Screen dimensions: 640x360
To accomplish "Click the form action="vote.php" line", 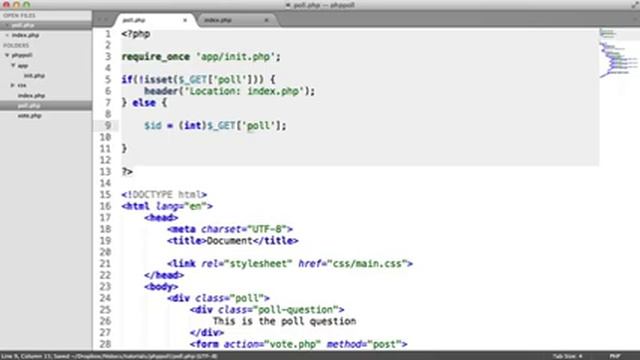I will (298, 344).
